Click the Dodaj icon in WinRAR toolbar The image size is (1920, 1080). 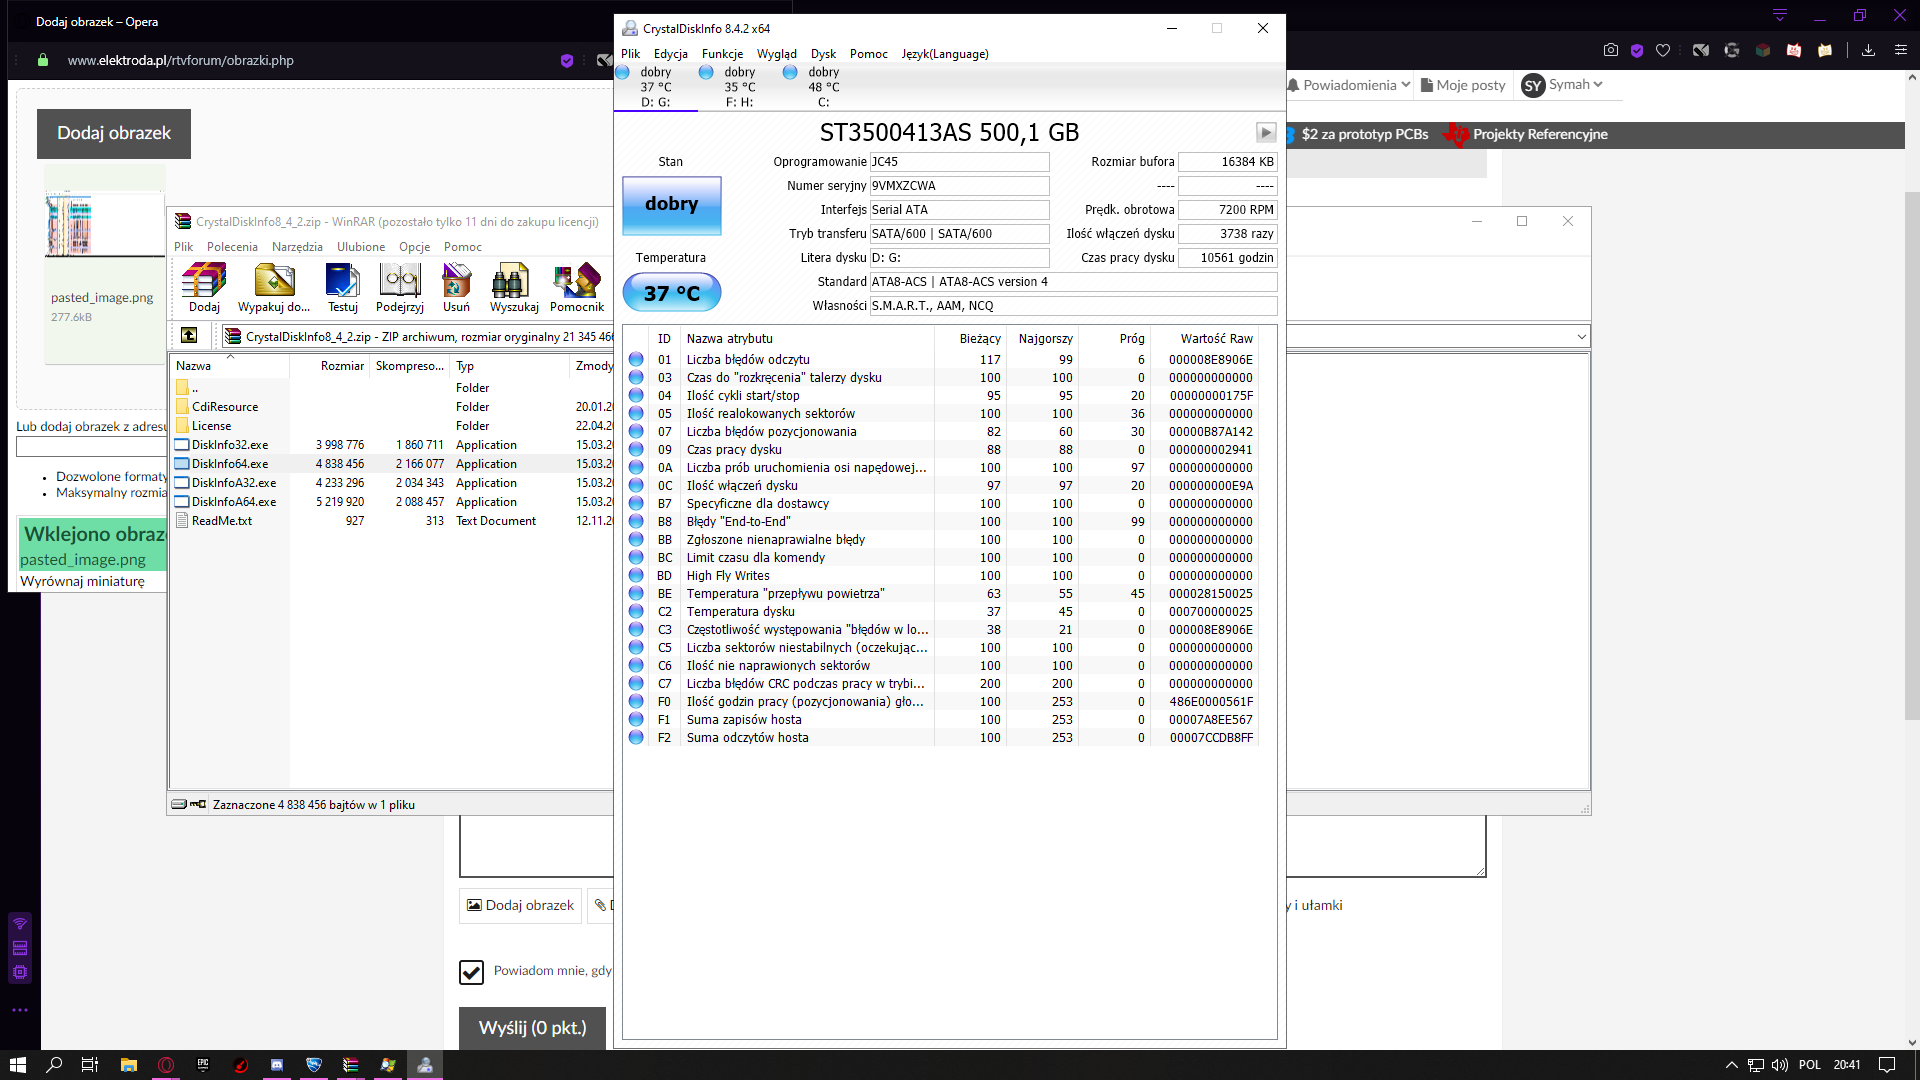point(204,288)
